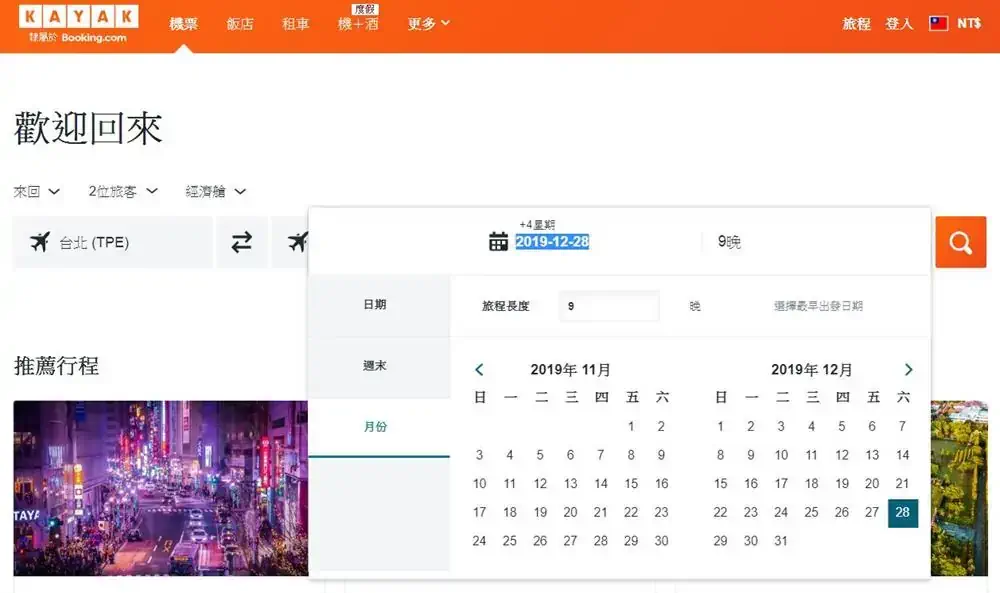Click the destination airplane icon

pyautogui.click(x=297, y=242)
